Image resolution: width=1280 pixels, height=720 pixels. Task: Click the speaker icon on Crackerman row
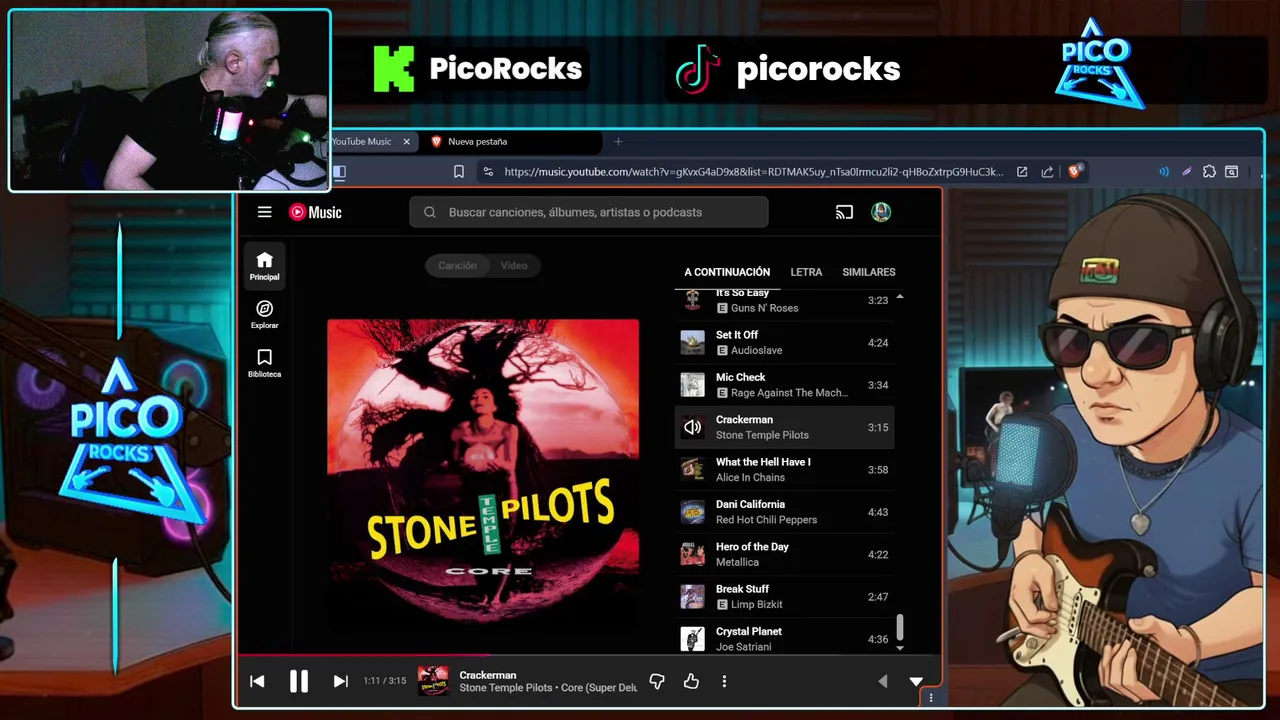point(692,427)
